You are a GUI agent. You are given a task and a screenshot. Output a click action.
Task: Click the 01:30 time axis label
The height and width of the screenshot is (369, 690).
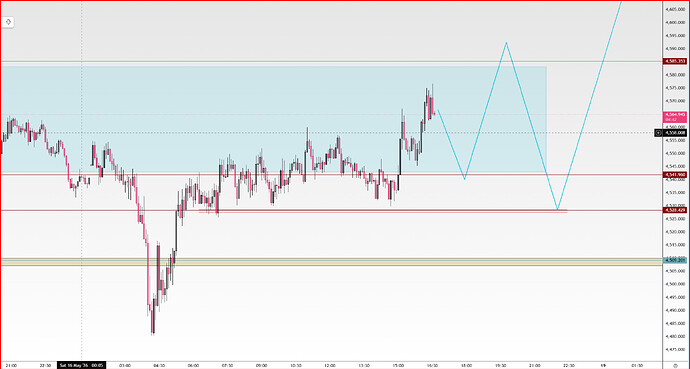[637, 365]
